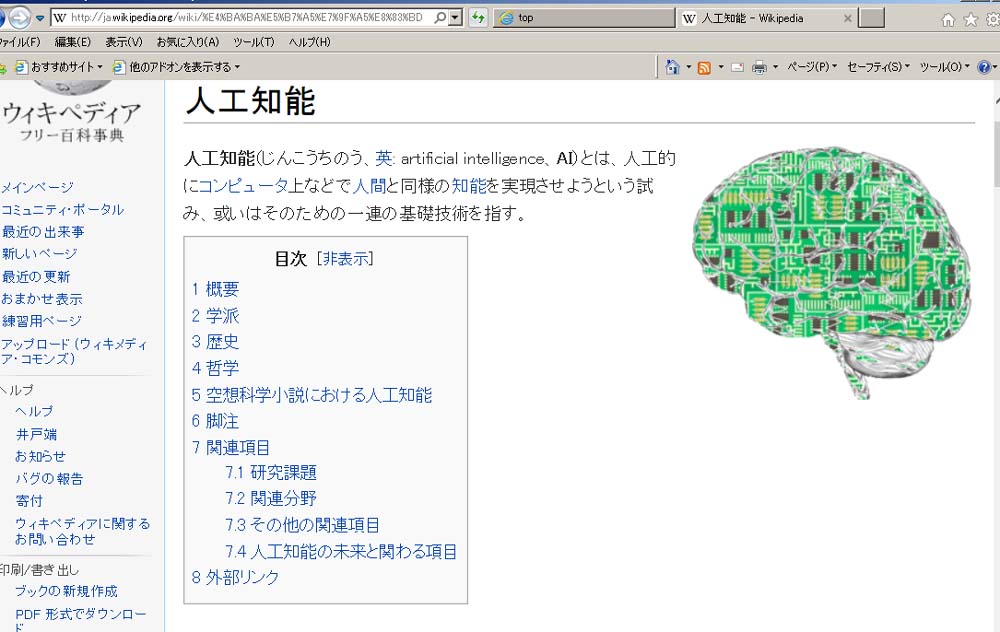Click the Home icon at top right
The width and height of the screenshot is (1000, 632).
tap(948, 20)
